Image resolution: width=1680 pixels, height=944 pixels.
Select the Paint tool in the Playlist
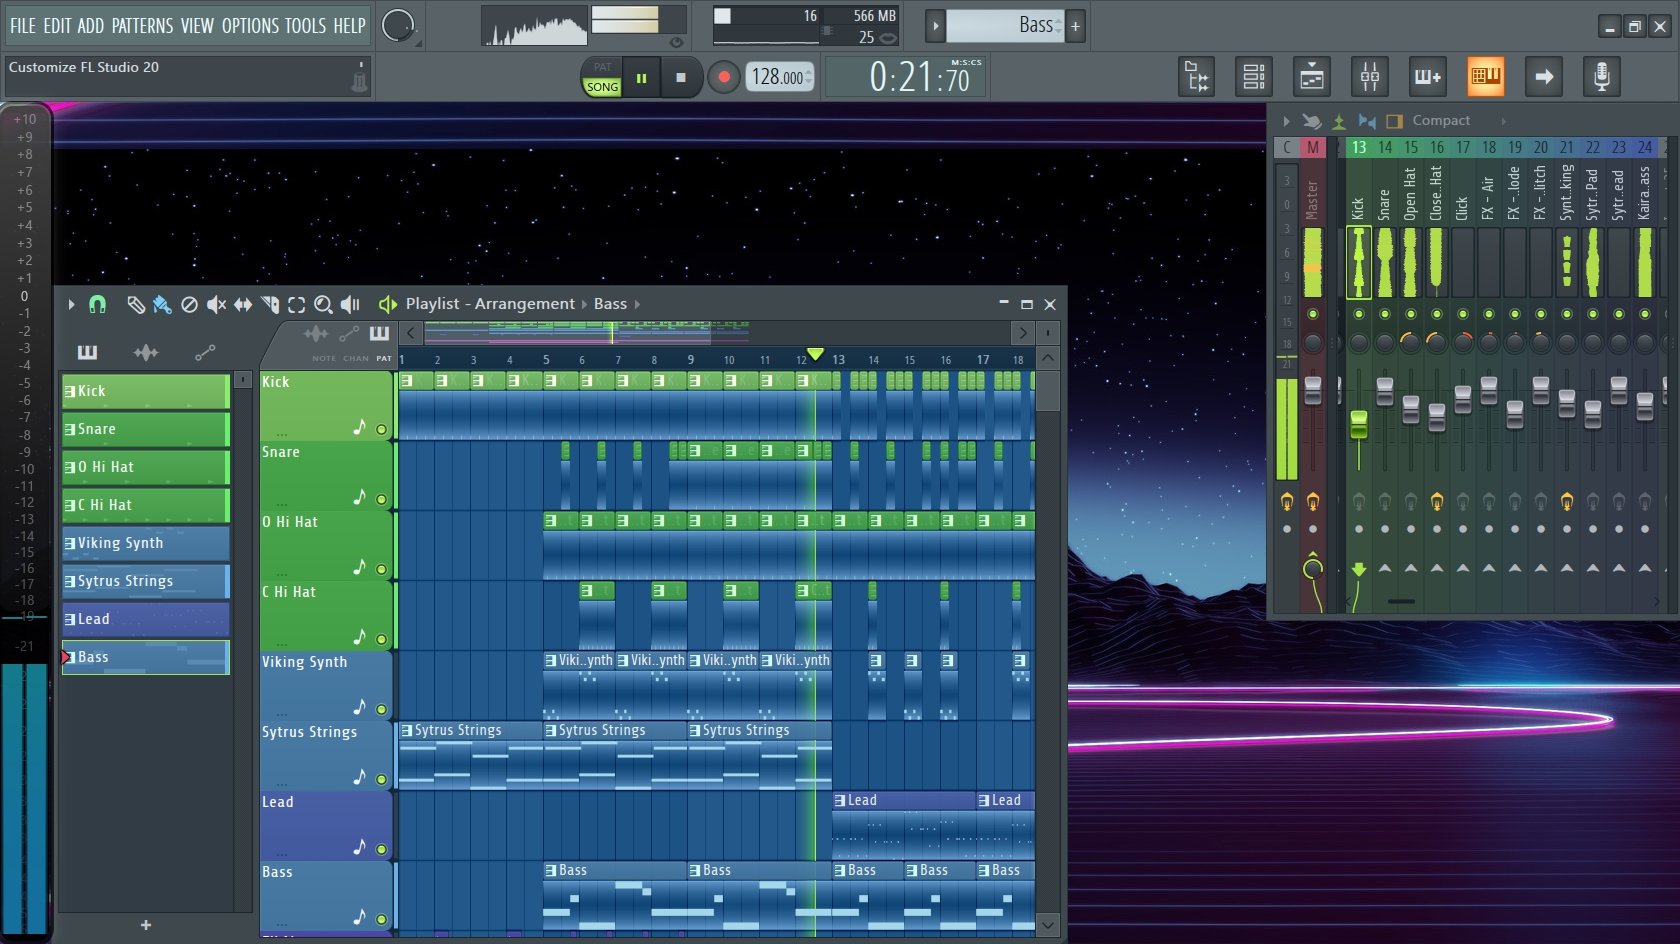[163, 304]
